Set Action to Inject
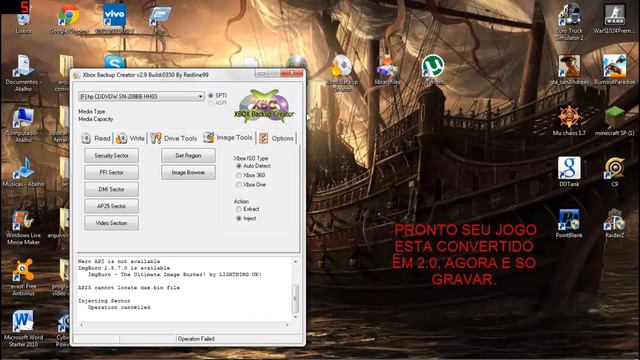The image size is (640, 360). click(239, 219)
